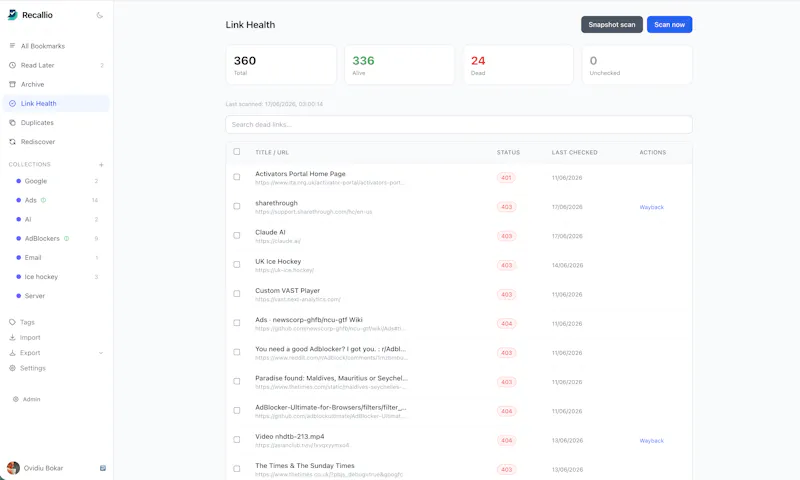Click the Snapshot scan button
This screenshot has height=480, width=800.
coord(612,24)
